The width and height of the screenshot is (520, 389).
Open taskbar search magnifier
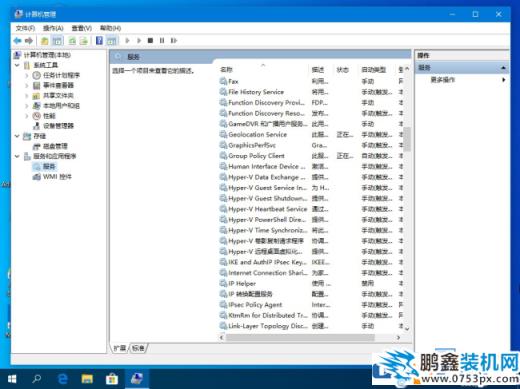pyautogui.click(x=37, y=379)
